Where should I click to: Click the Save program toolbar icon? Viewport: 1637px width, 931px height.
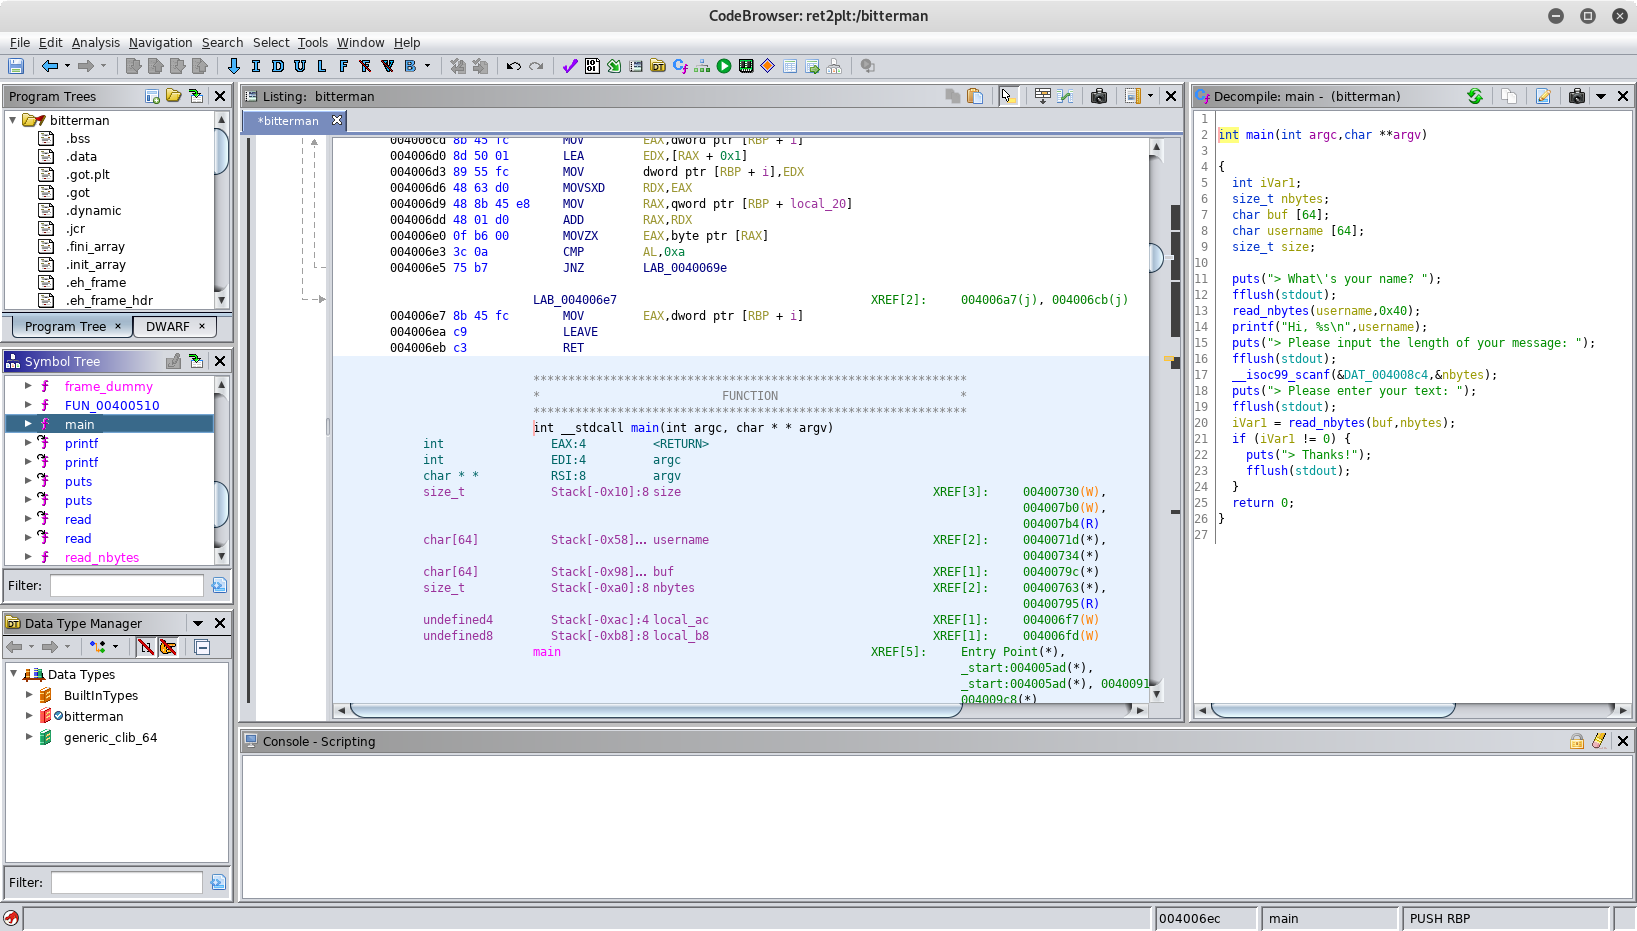point(16,66)
